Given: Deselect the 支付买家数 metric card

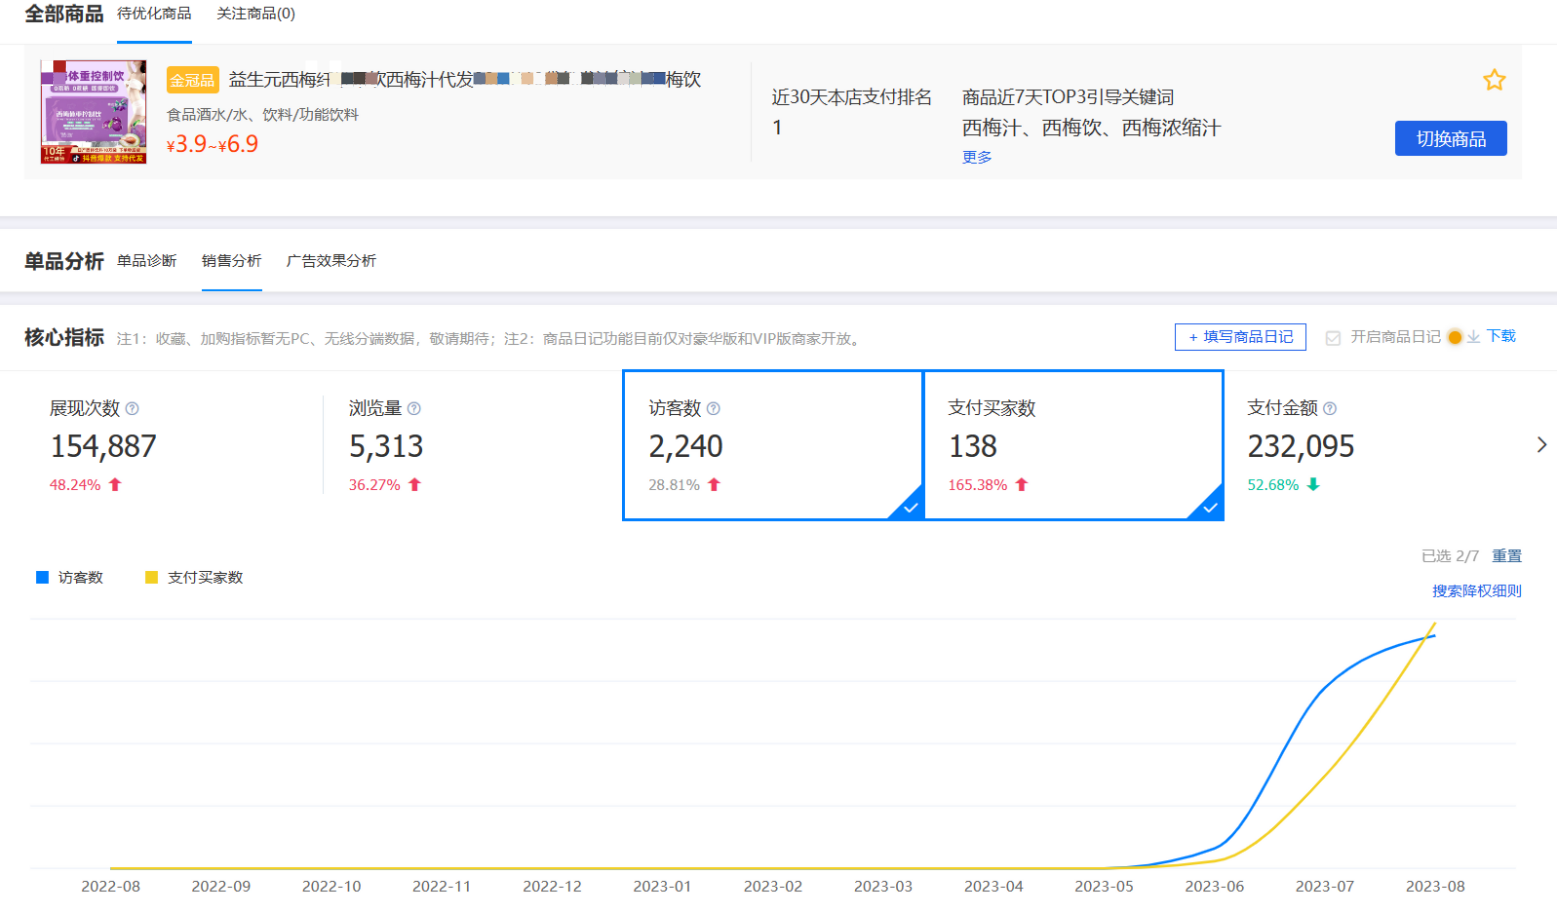Looking at the screenshot, I should [1072, 446].
